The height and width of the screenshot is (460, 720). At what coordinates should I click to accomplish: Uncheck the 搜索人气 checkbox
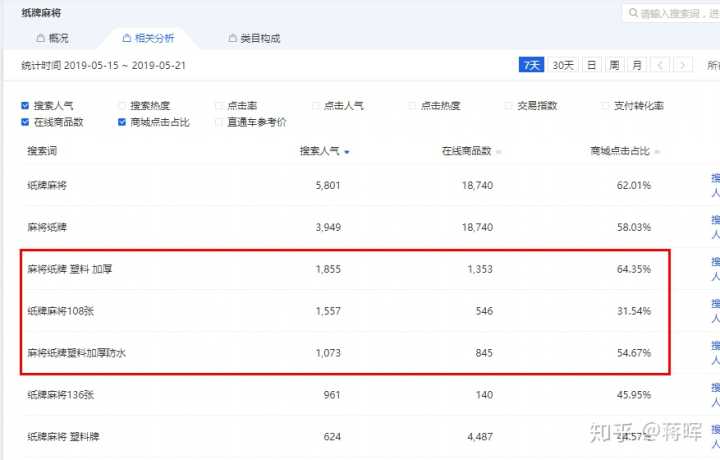[25, 105]
